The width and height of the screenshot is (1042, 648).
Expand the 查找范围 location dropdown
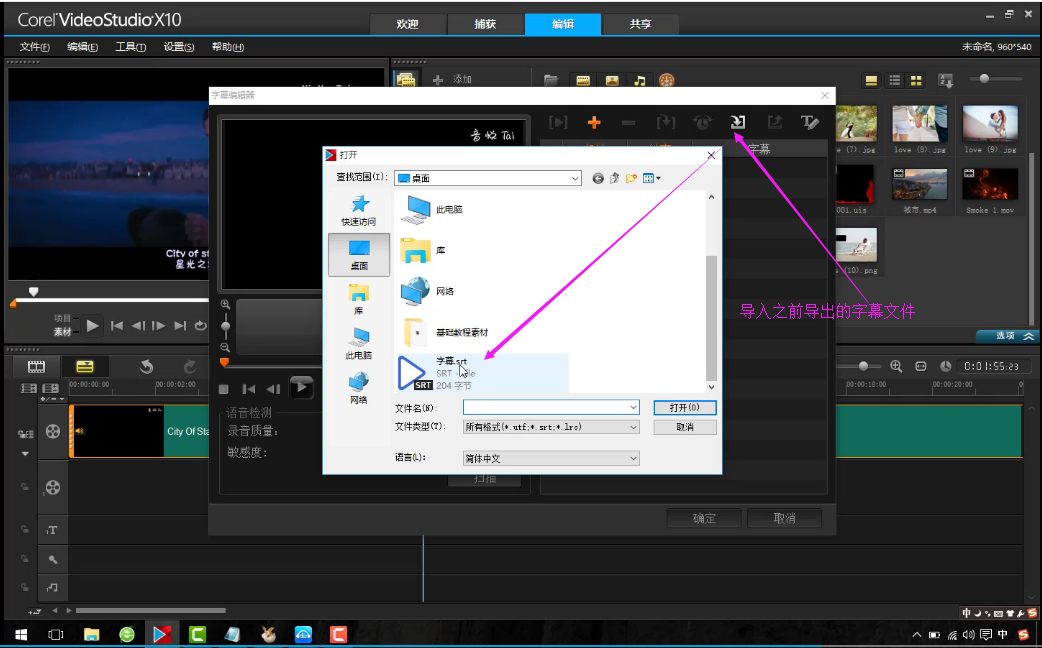click(575, 178)
